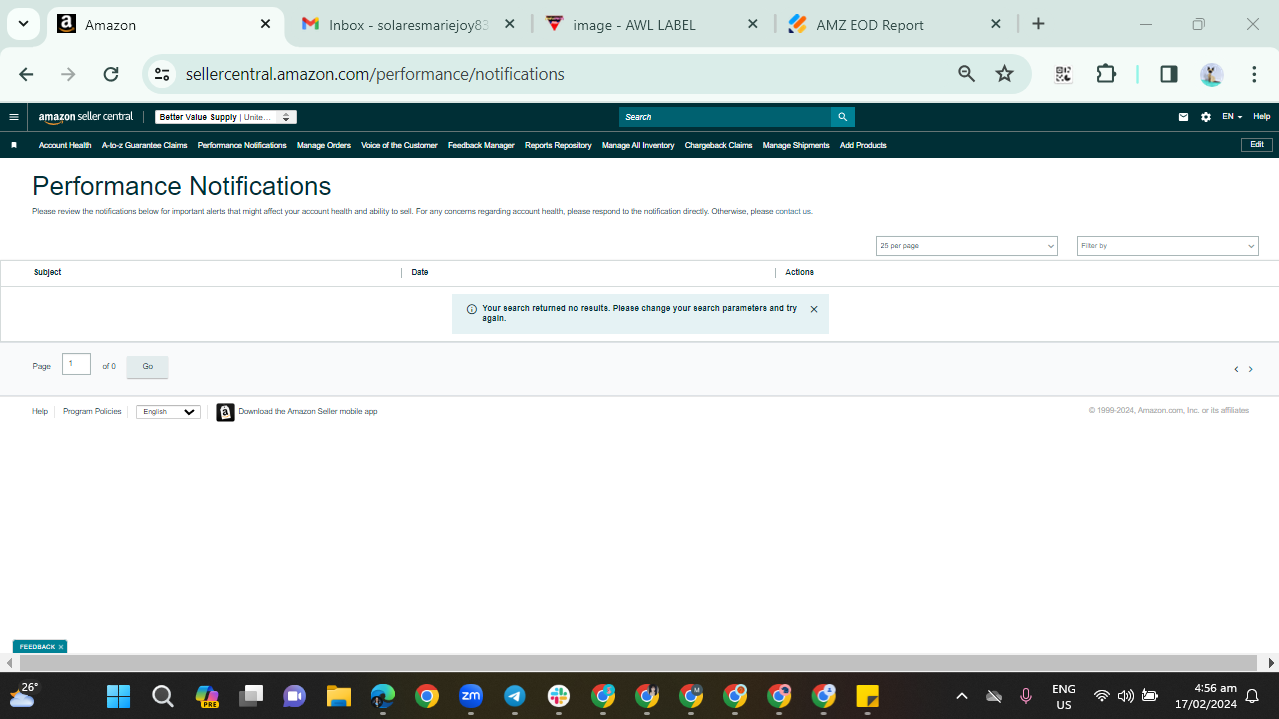Open the settings gear icon

pyautogui.click(x=1206, y=117)
